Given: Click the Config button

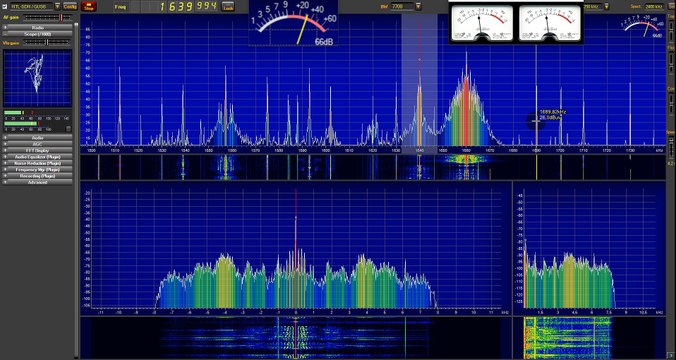Looking at the screenshot, I should pyautogui.click(x=70, y=6).
